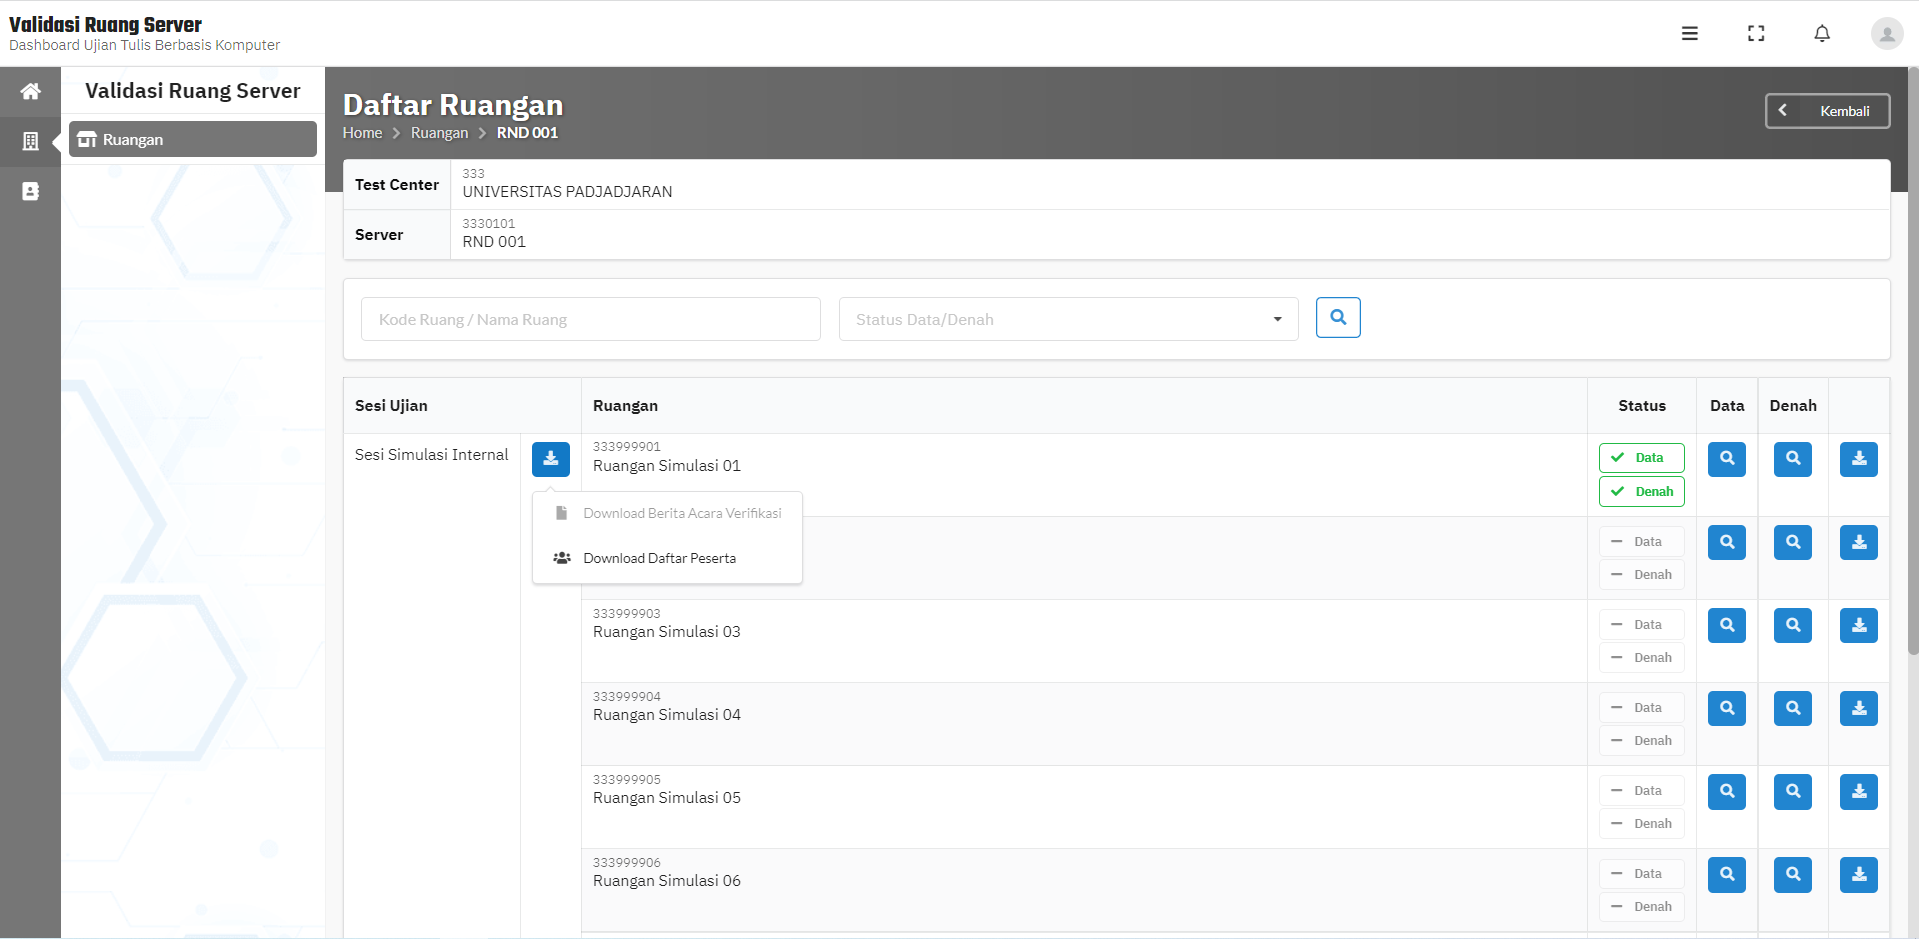Open user profile avatar
Screen dimensions: 1919x939
[1886, 34]
